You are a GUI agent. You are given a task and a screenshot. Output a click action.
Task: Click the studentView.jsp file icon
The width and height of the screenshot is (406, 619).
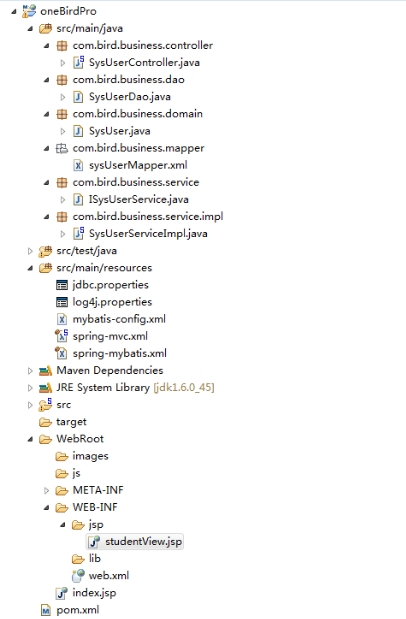[94, 542]
